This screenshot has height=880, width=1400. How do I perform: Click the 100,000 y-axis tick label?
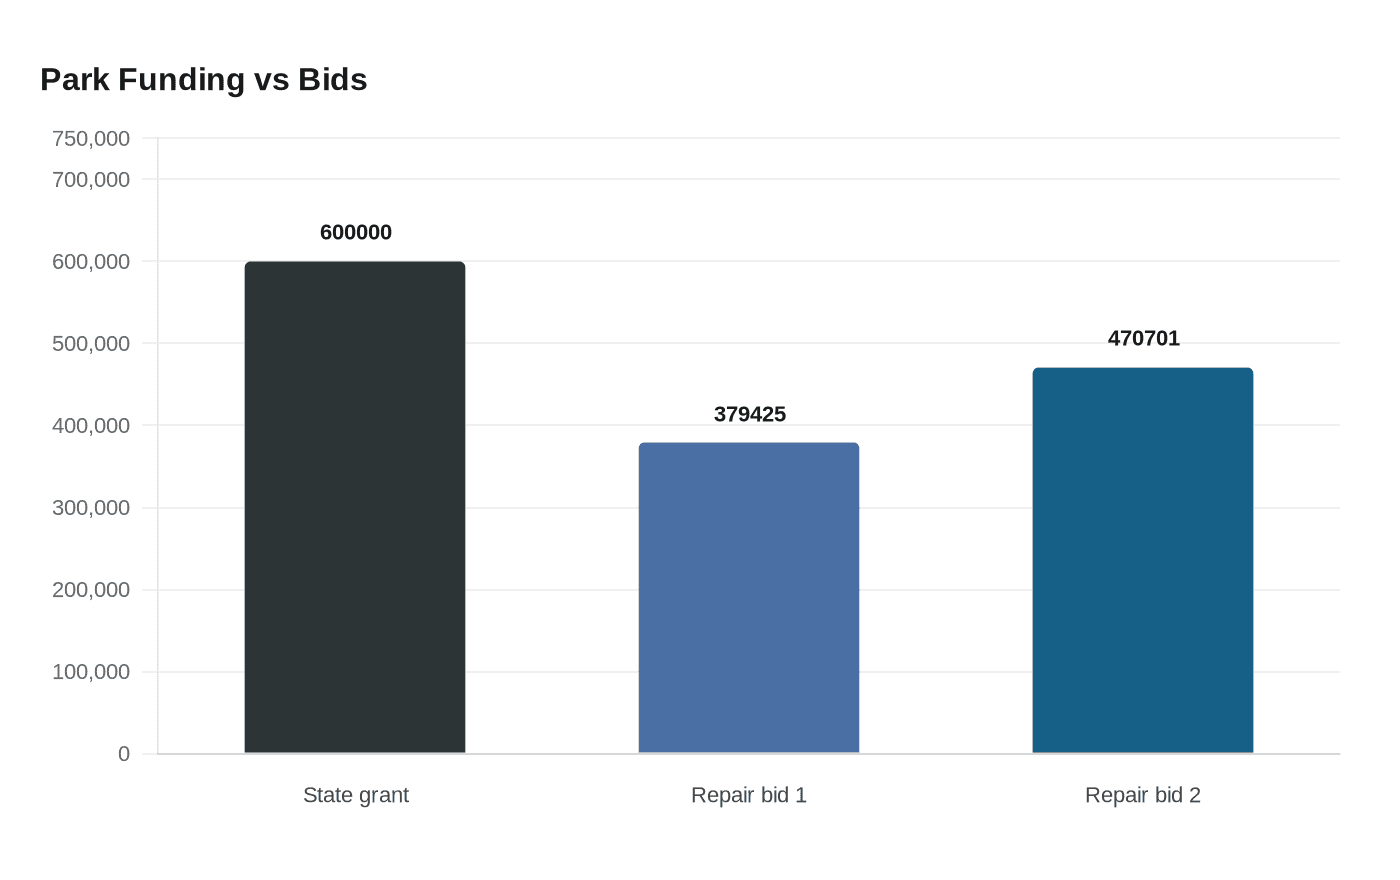click(x=91, y=672)
